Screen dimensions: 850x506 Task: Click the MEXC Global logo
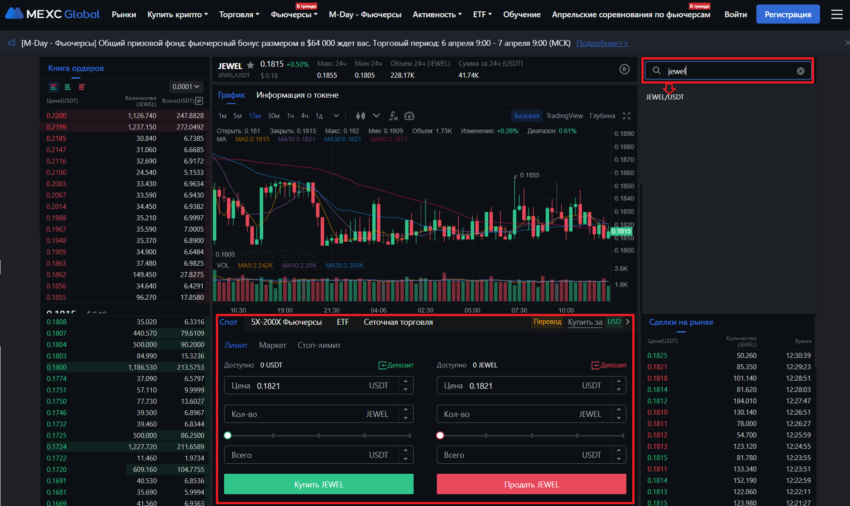[x=52, y=14]
